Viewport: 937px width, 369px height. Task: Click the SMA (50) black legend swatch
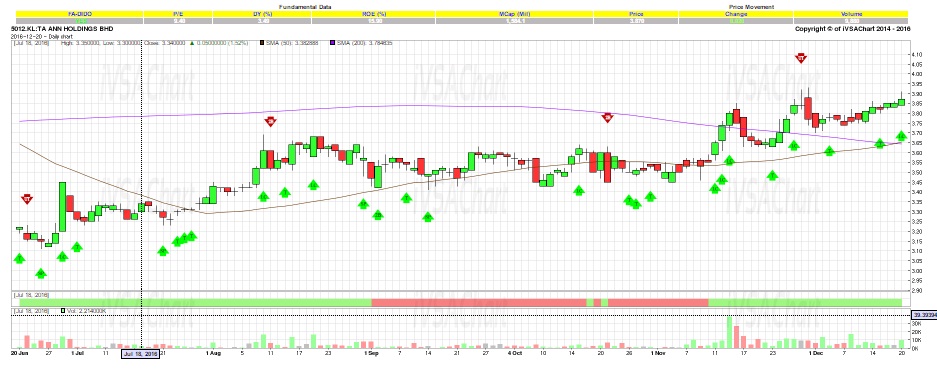click(262, 43)
